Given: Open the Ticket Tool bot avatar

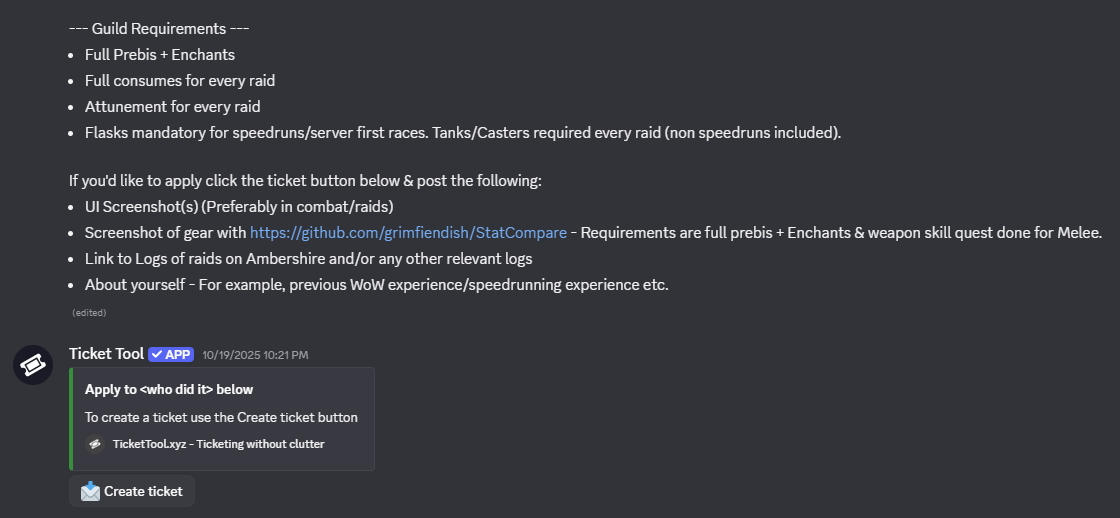Looking at the screenshot, I should point(33,365).
